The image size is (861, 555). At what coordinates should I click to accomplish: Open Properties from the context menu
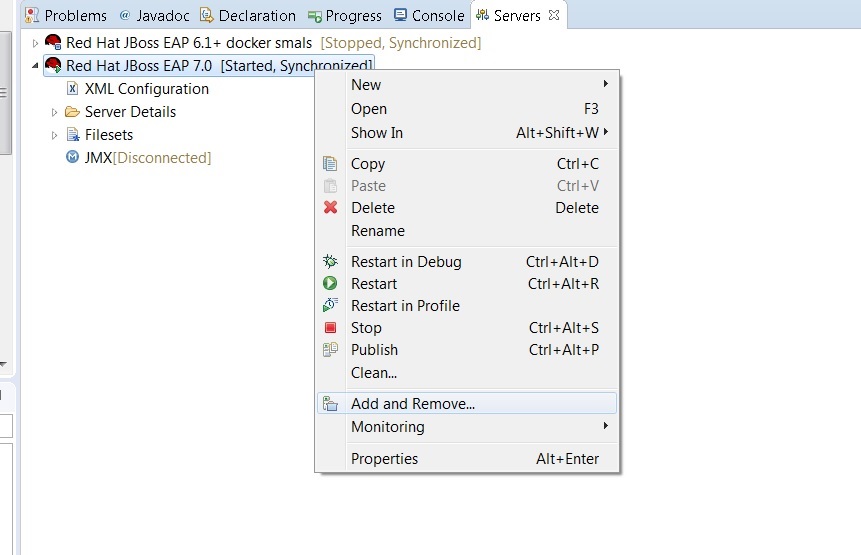[467, 458]
